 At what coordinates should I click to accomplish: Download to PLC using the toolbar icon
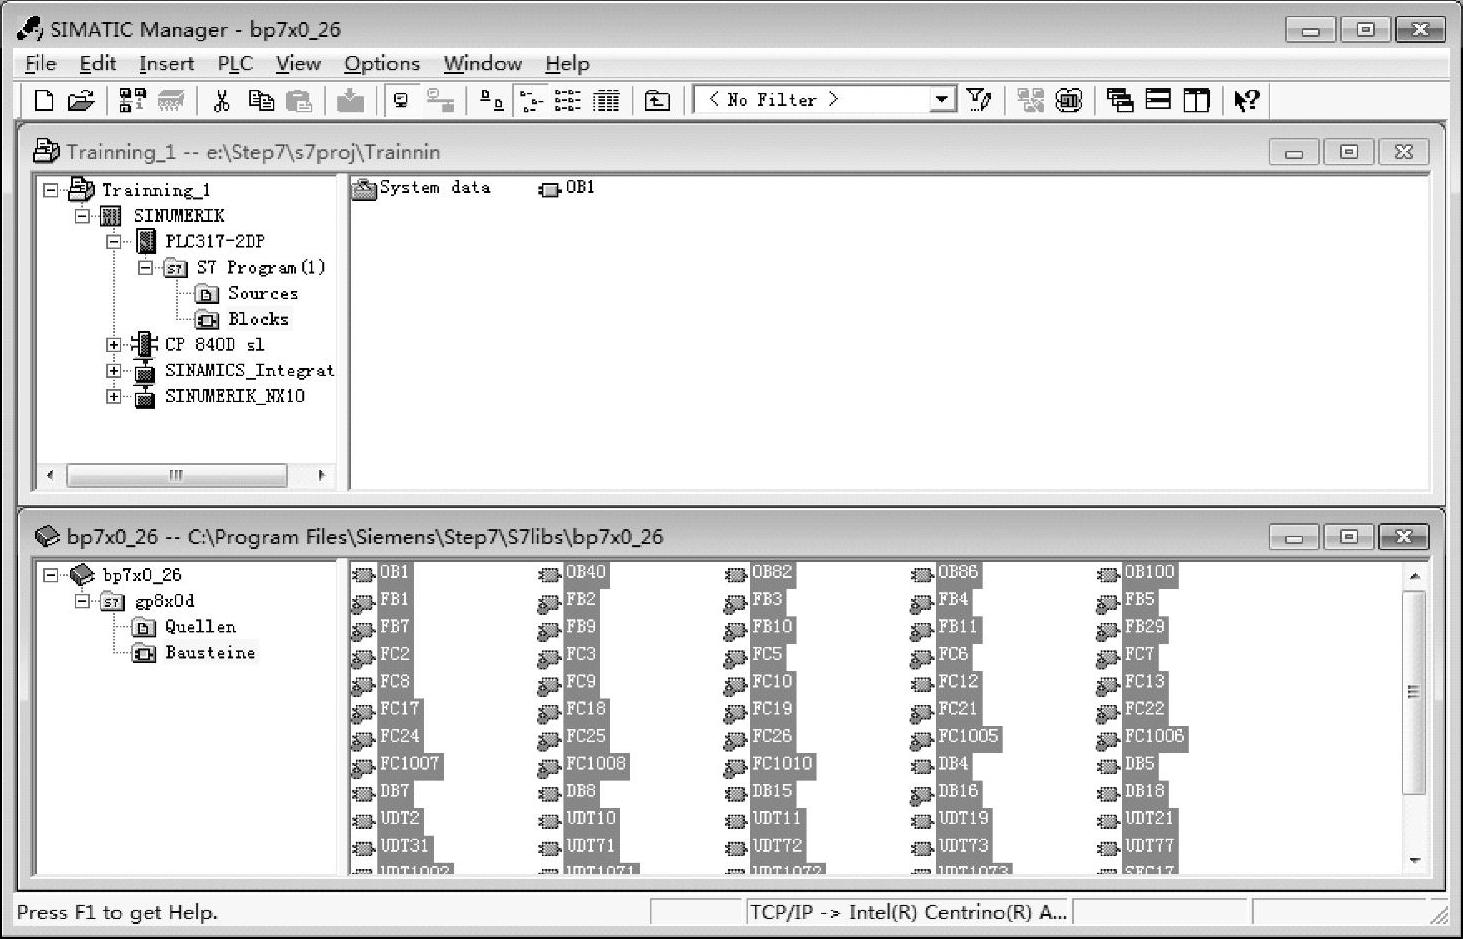pos(350,100)
